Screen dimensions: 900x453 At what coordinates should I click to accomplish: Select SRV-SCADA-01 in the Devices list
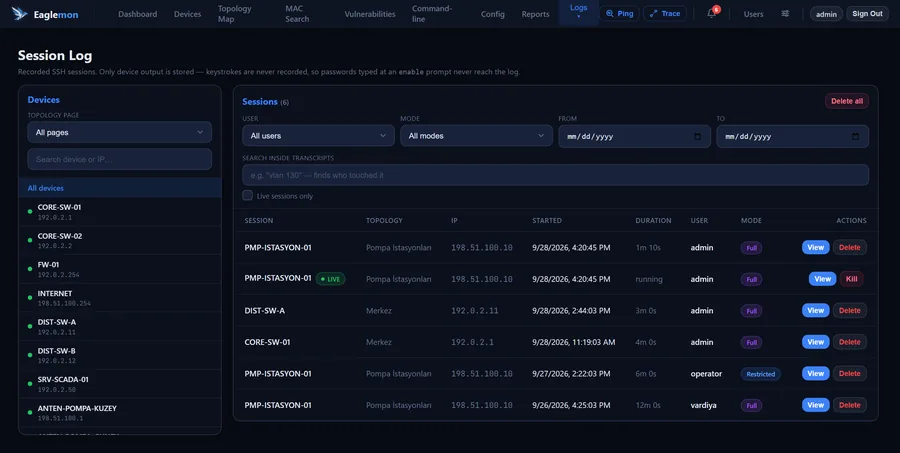(120, 384)
